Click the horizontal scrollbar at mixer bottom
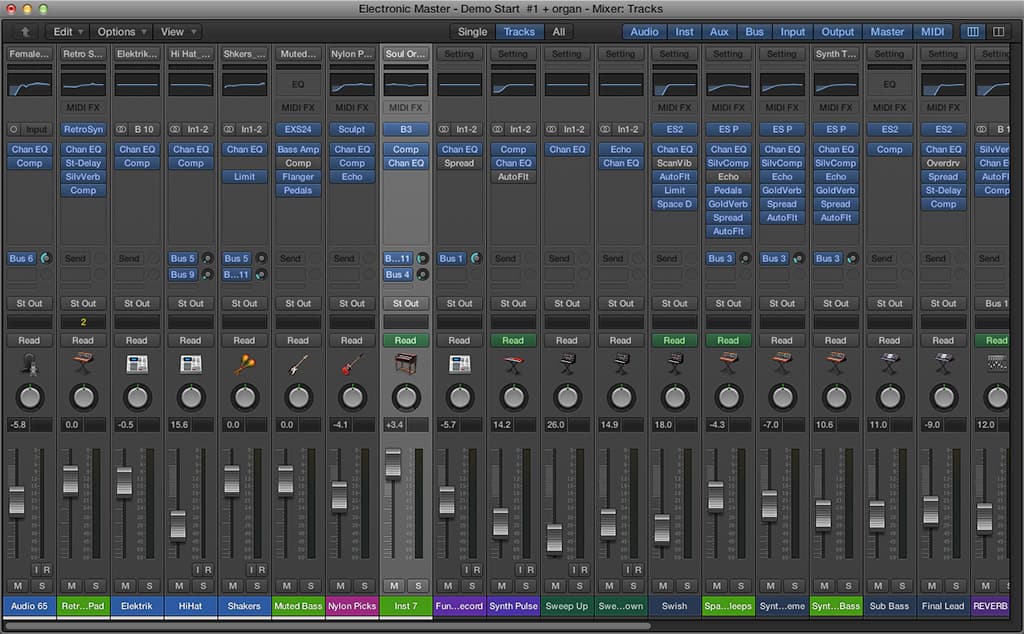This screenshot has width=1024, height=634. (x=327, y=626)
